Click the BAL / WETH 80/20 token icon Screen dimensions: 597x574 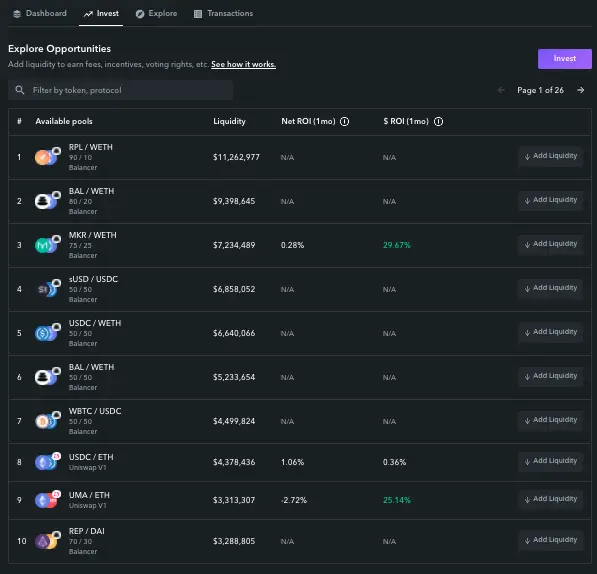coord(48,200)
